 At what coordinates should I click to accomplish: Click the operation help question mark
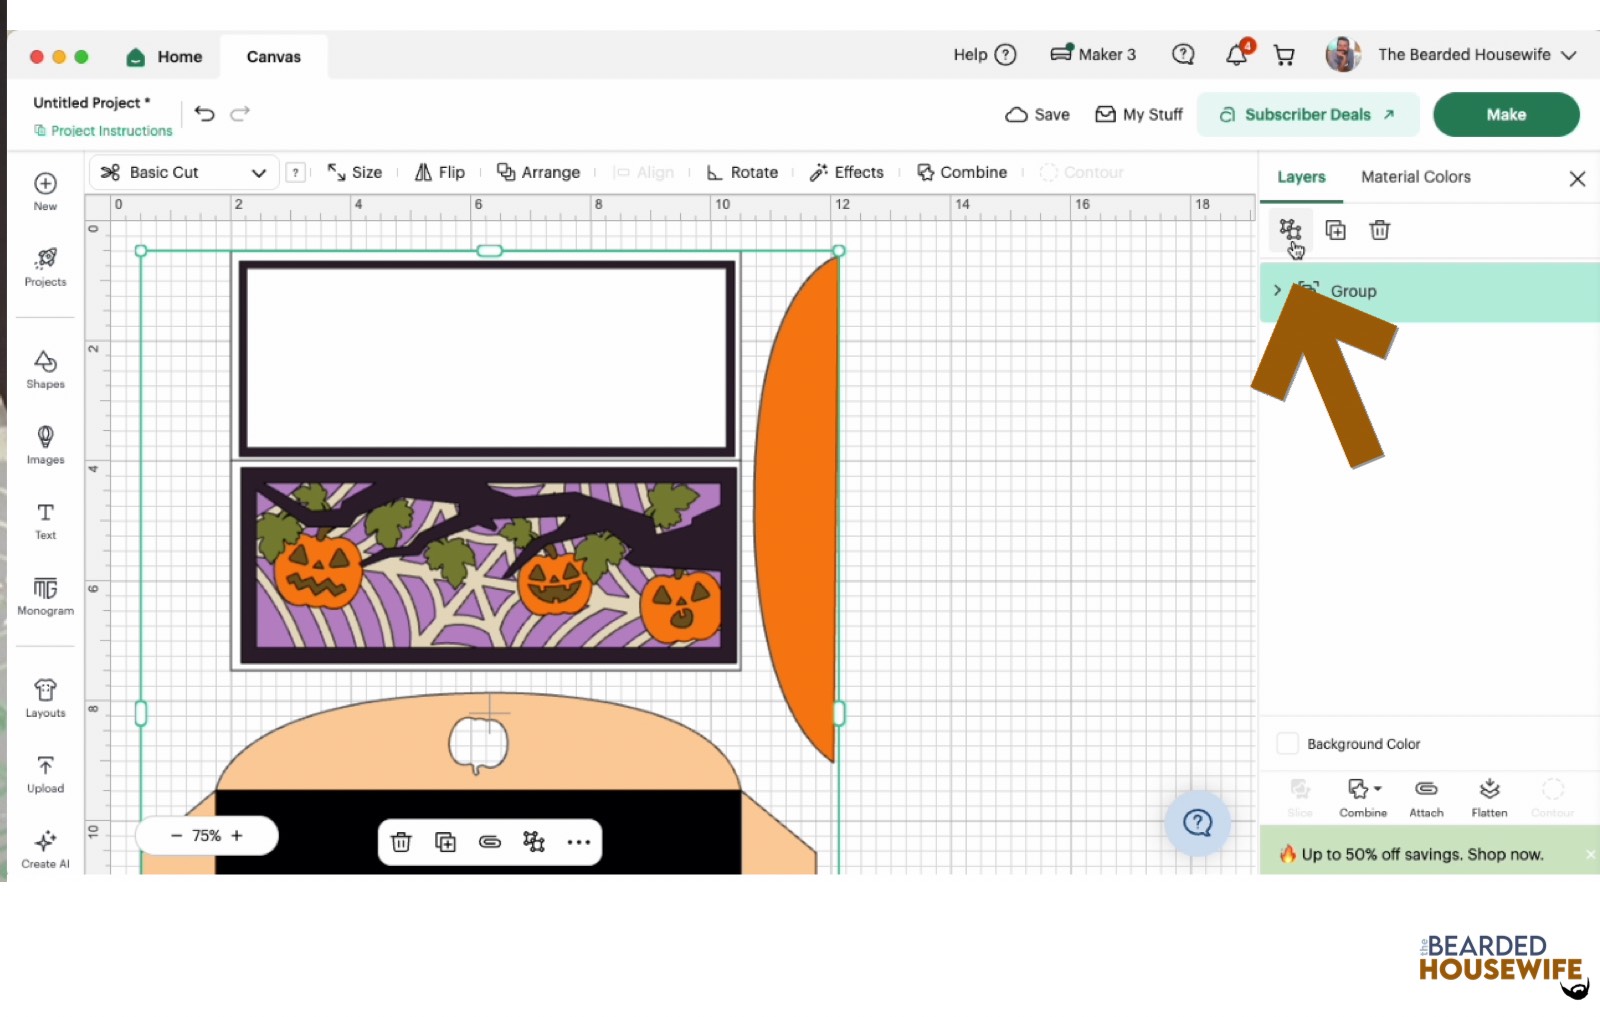coord(295,172)
